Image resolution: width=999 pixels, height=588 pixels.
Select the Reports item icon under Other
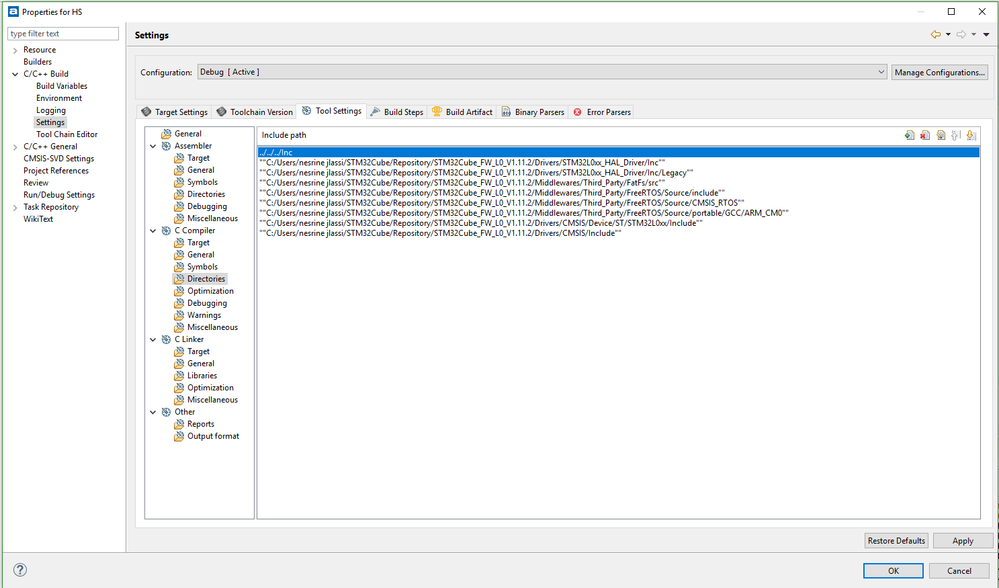pos(179,424)
